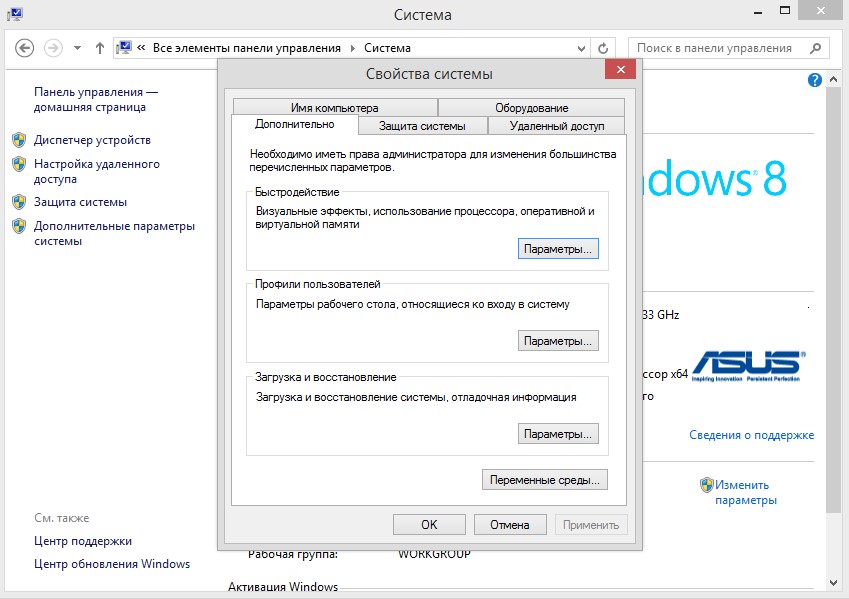Screen dimensions: 849x599
Task: Switch to the 'Оборудование' tab
Action: point(531,107)
